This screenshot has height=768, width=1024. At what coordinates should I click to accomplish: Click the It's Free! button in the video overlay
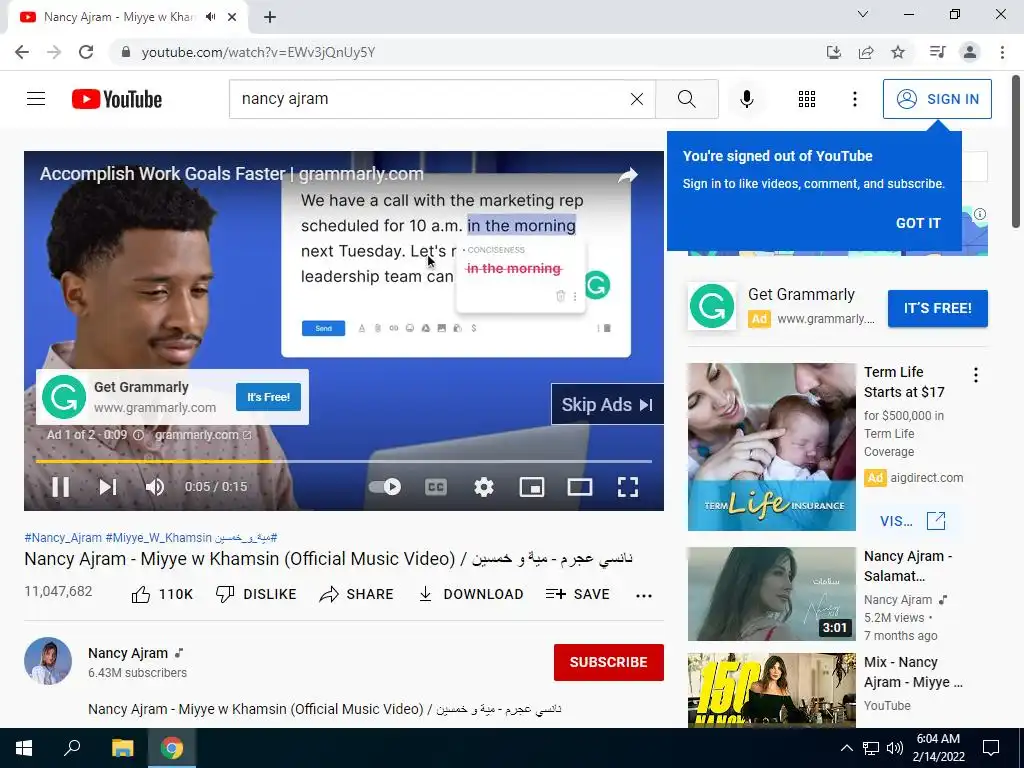coord(268,397)
